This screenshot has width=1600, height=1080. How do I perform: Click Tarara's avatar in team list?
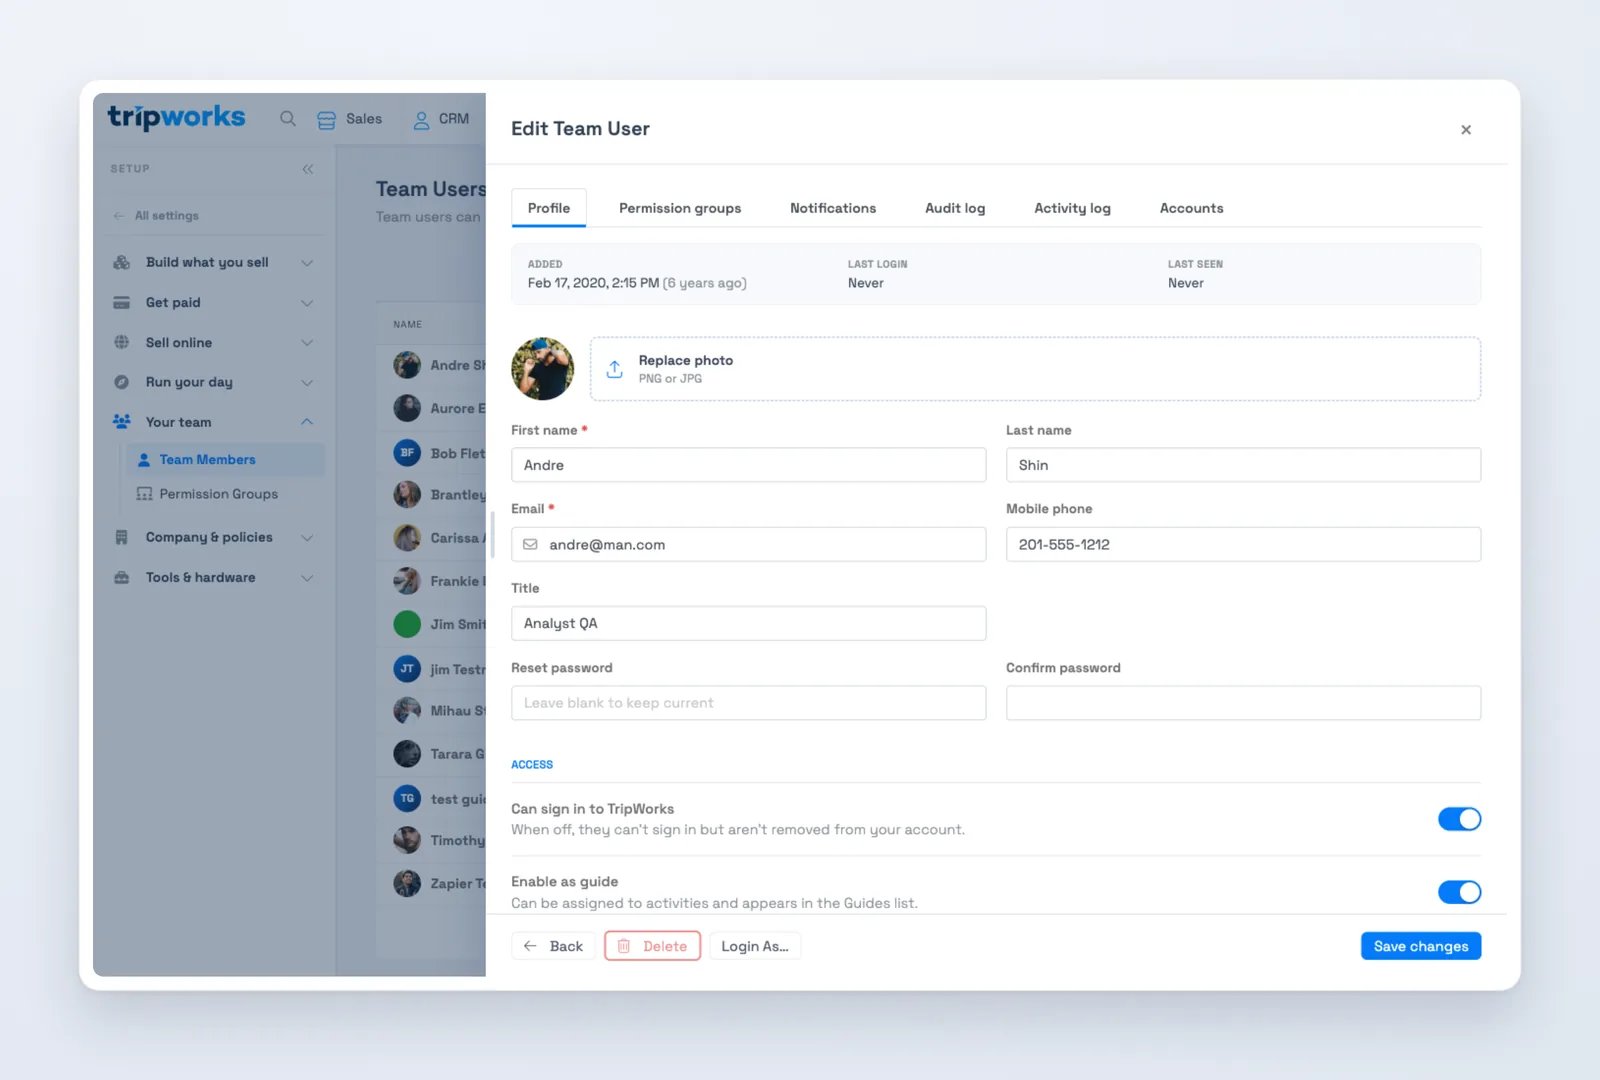(x=407, y=754)
